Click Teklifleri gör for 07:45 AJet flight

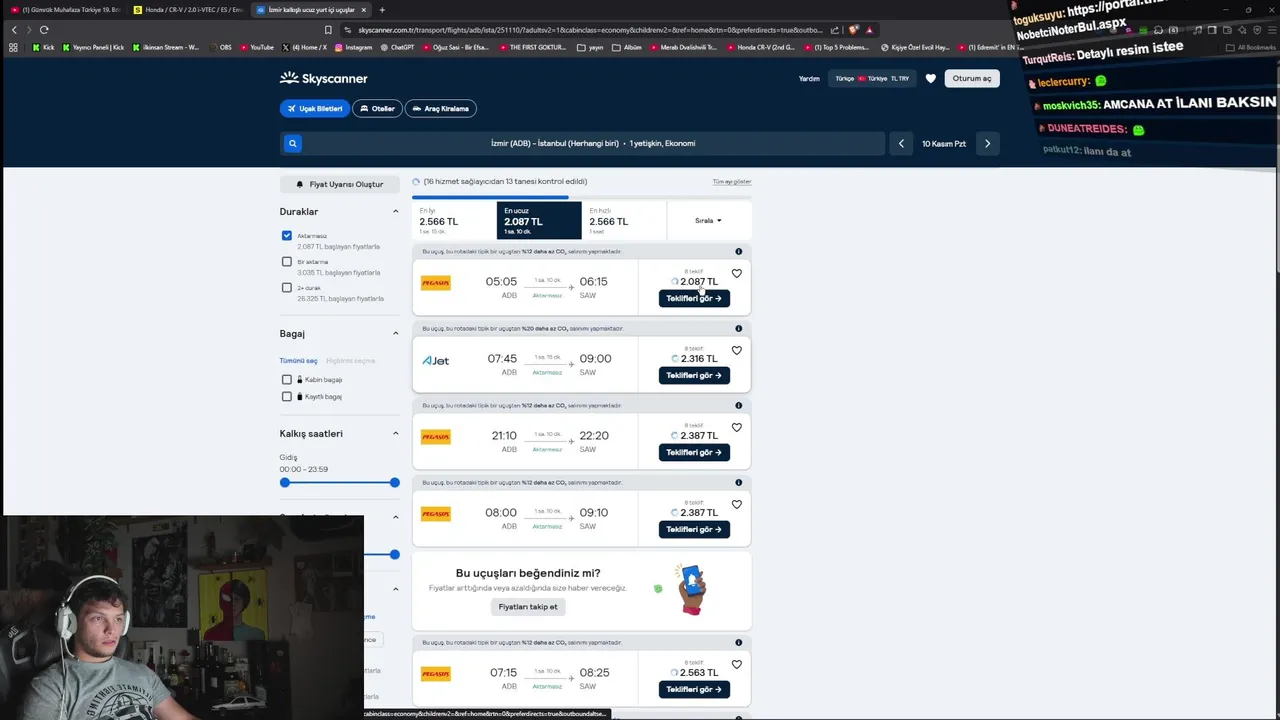pos(694,375)
